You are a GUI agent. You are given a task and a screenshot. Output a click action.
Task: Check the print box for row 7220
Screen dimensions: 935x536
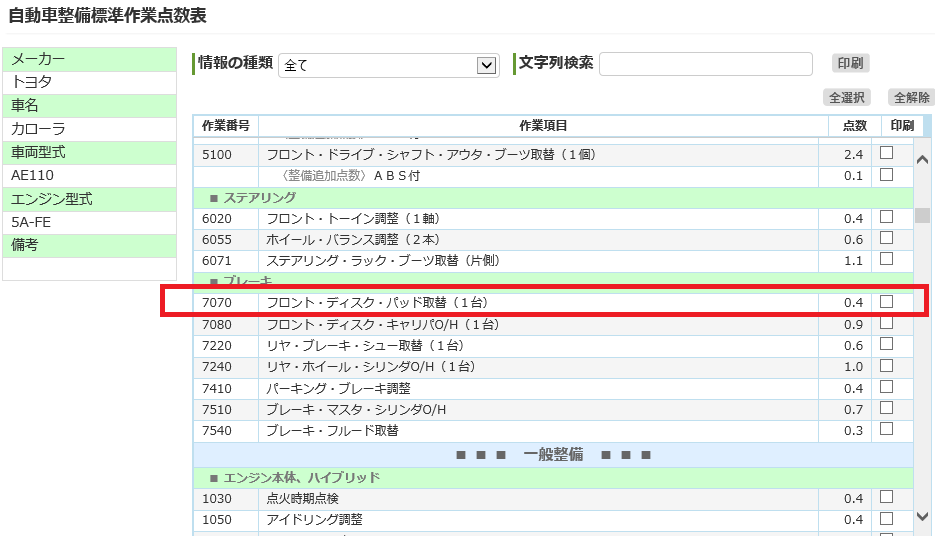[887, 344]
